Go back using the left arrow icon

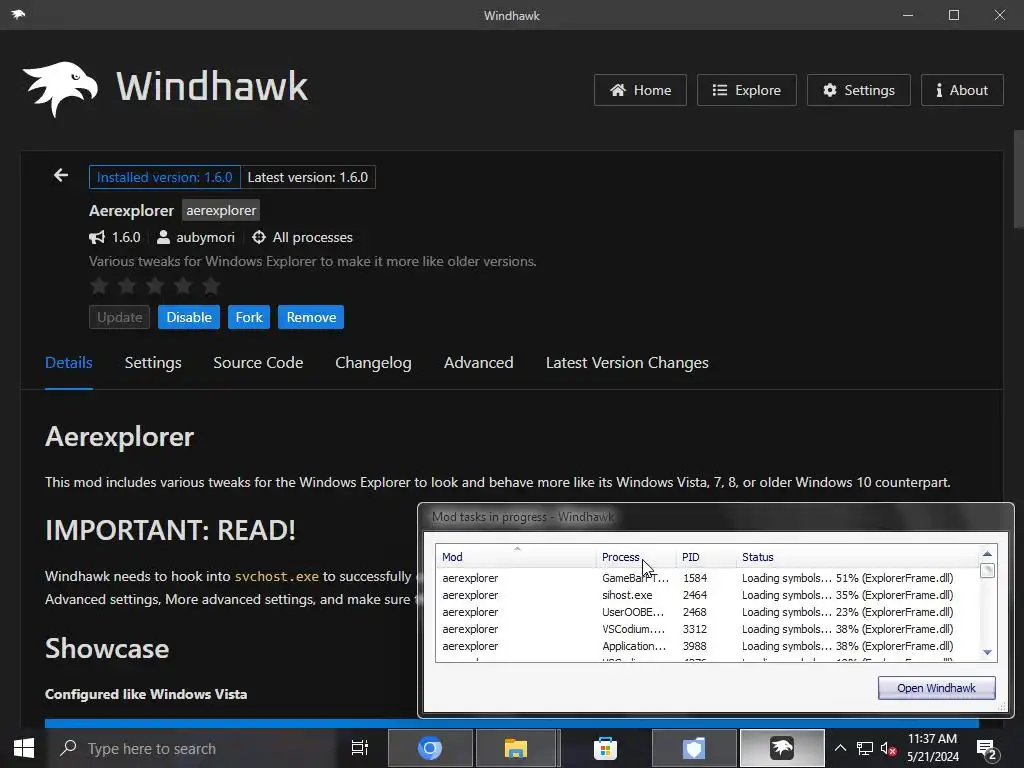click(x=61, y=176)
